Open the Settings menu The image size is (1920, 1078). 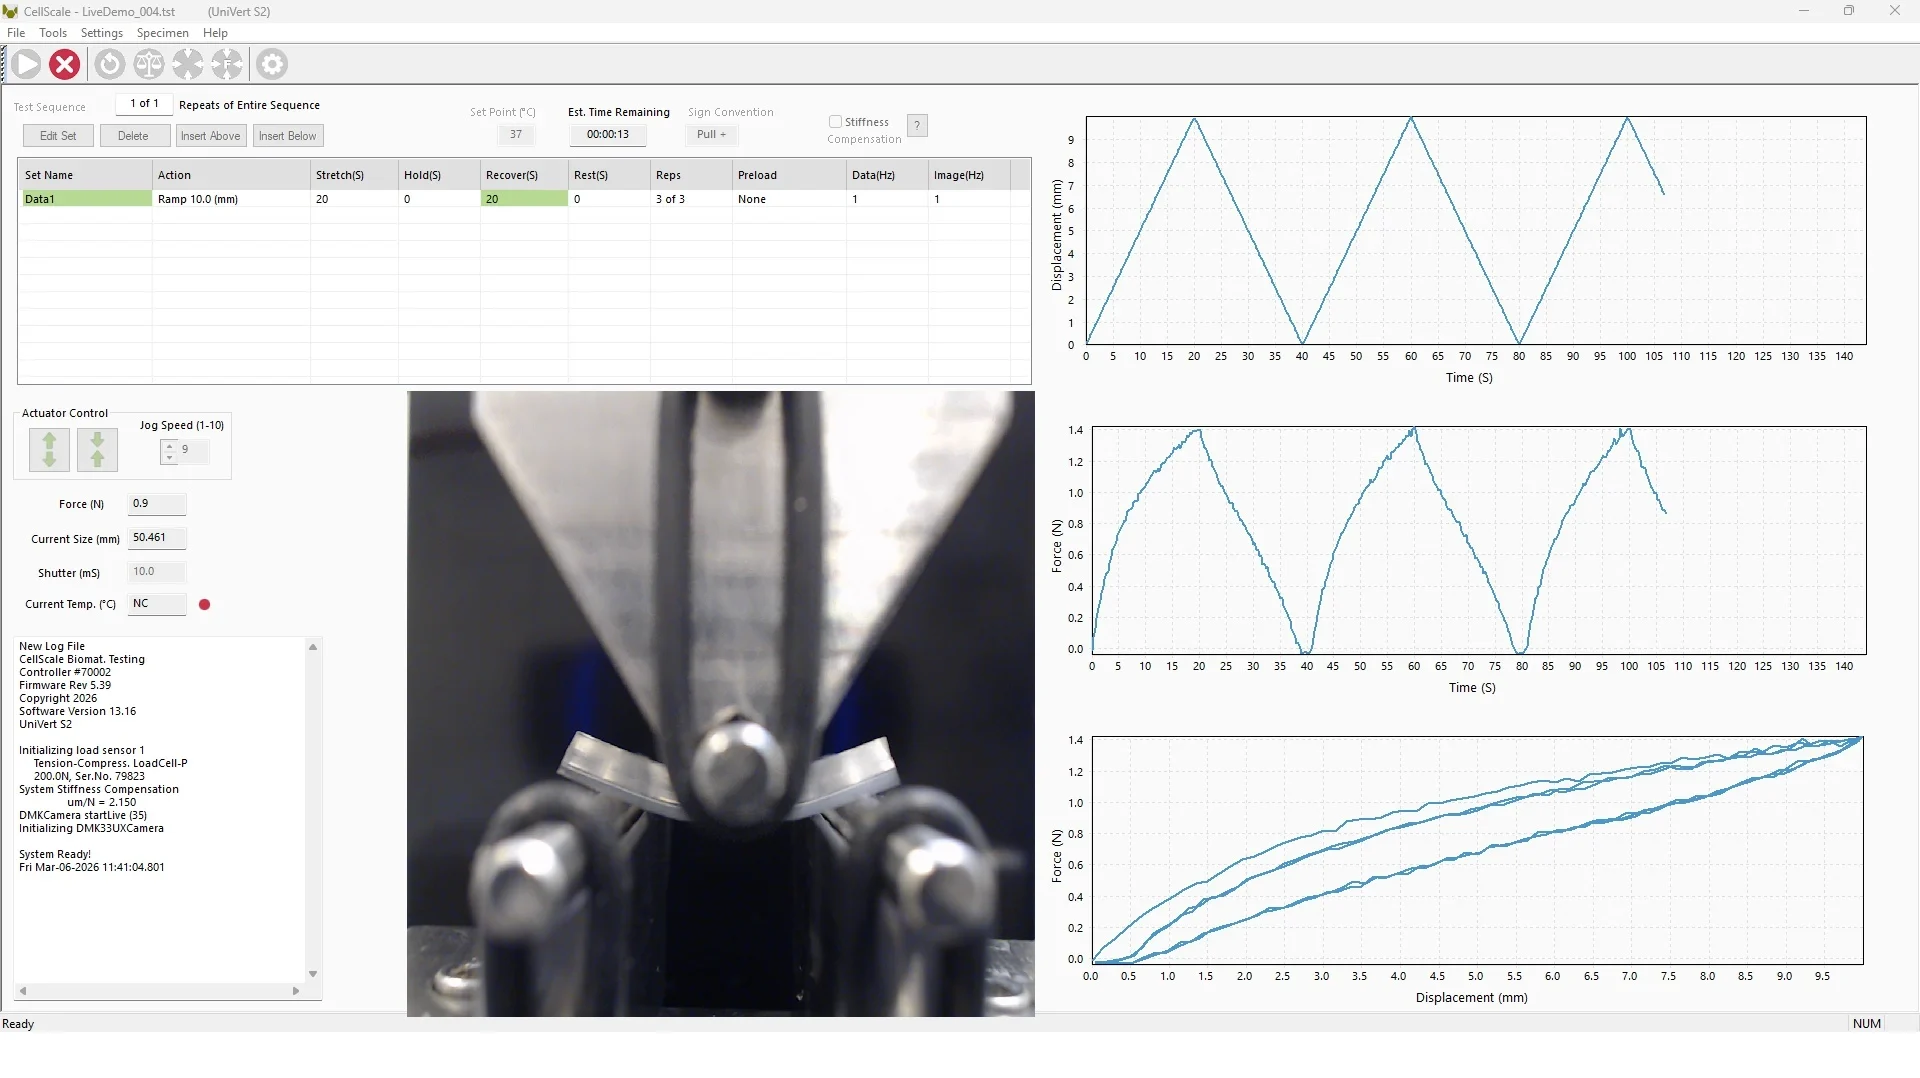(x=102, y=33)
